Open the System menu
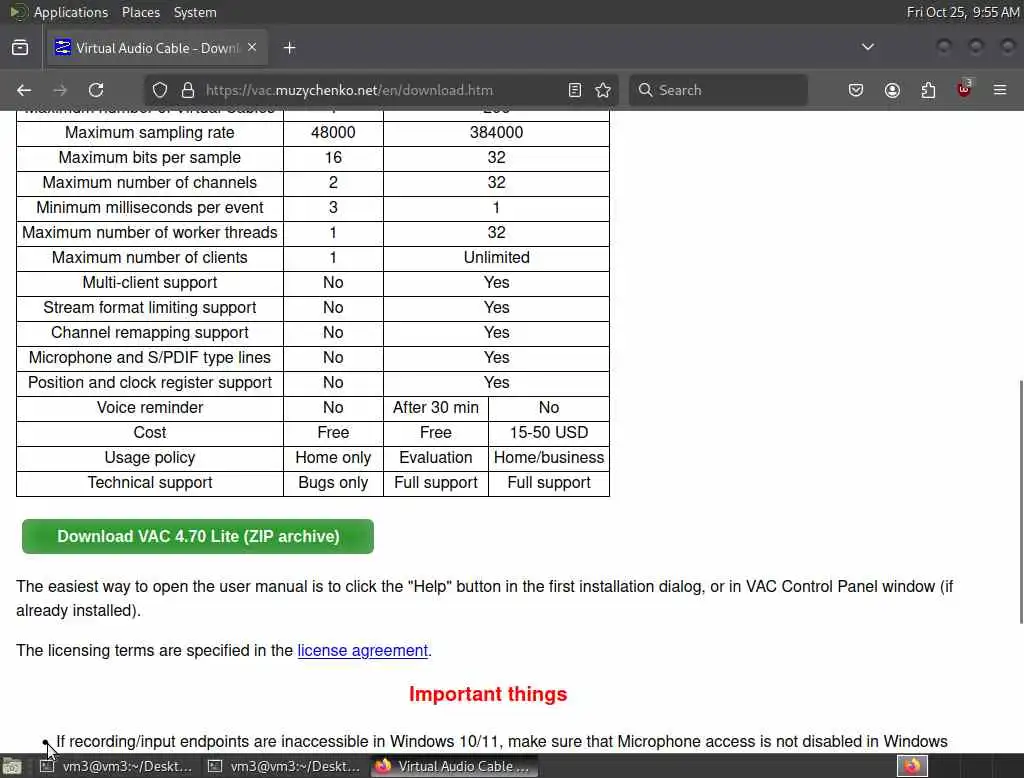Image resolution: width=1024 pixels, height=778 pixels. pyautogui.click(x=195, y=12)
